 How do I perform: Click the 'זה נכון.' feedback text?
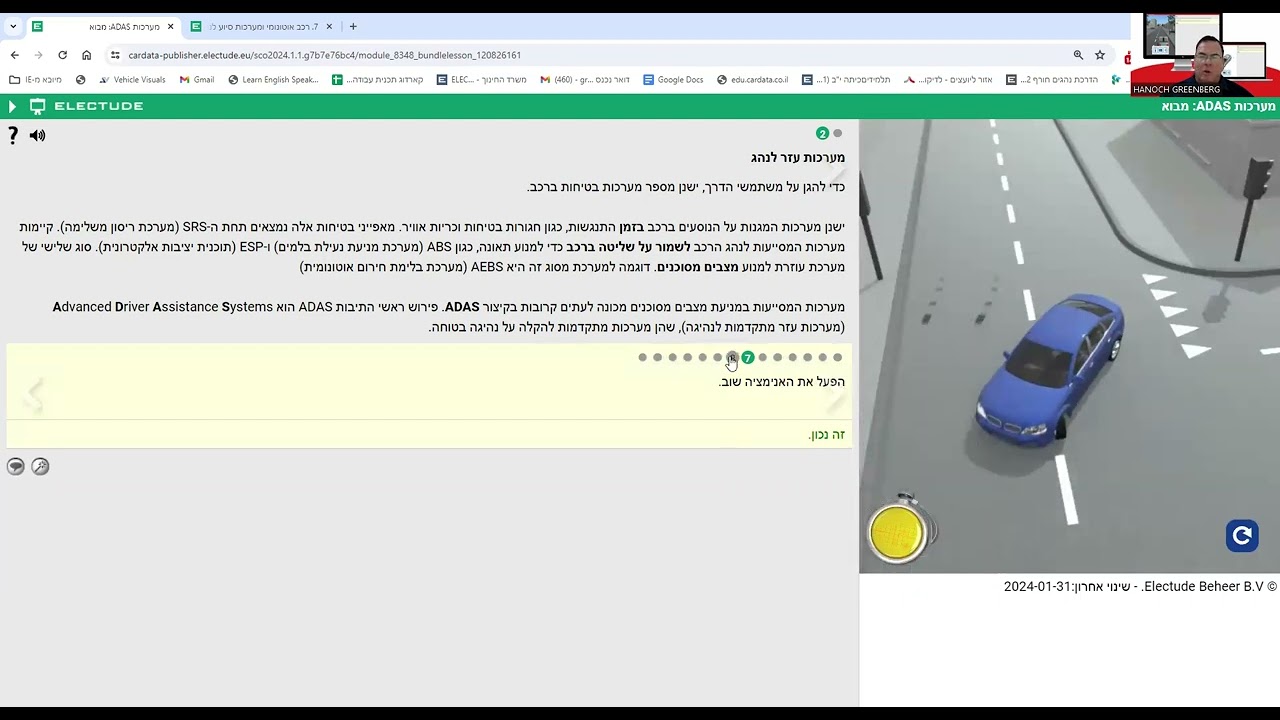(x=827, y=434)
